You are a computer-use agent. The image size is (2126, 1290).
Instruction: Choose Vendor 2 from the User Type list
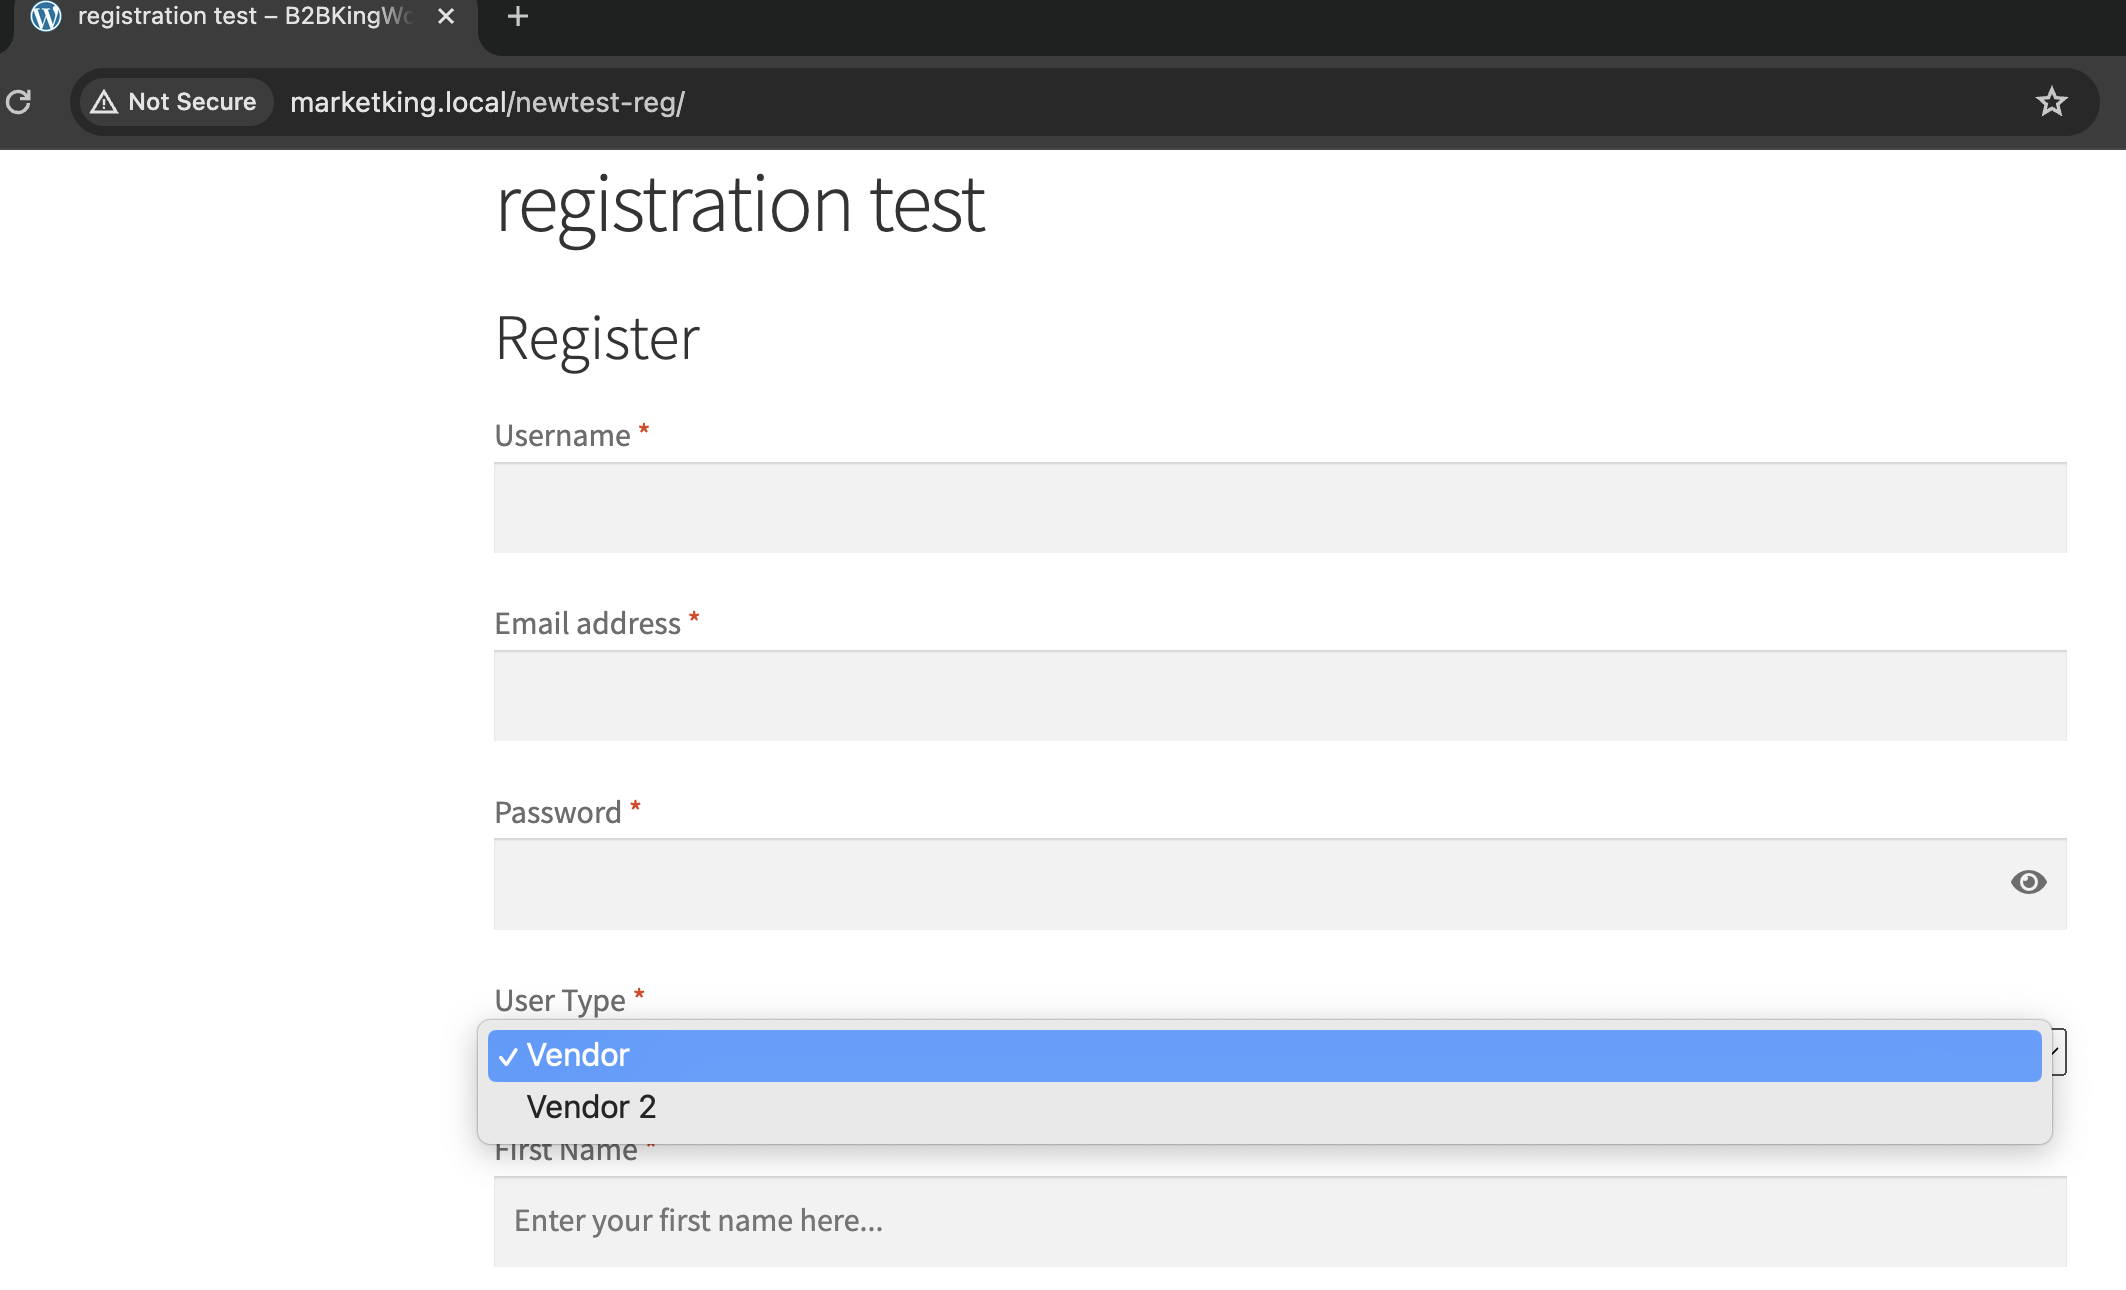(x=1264, y=1108)
